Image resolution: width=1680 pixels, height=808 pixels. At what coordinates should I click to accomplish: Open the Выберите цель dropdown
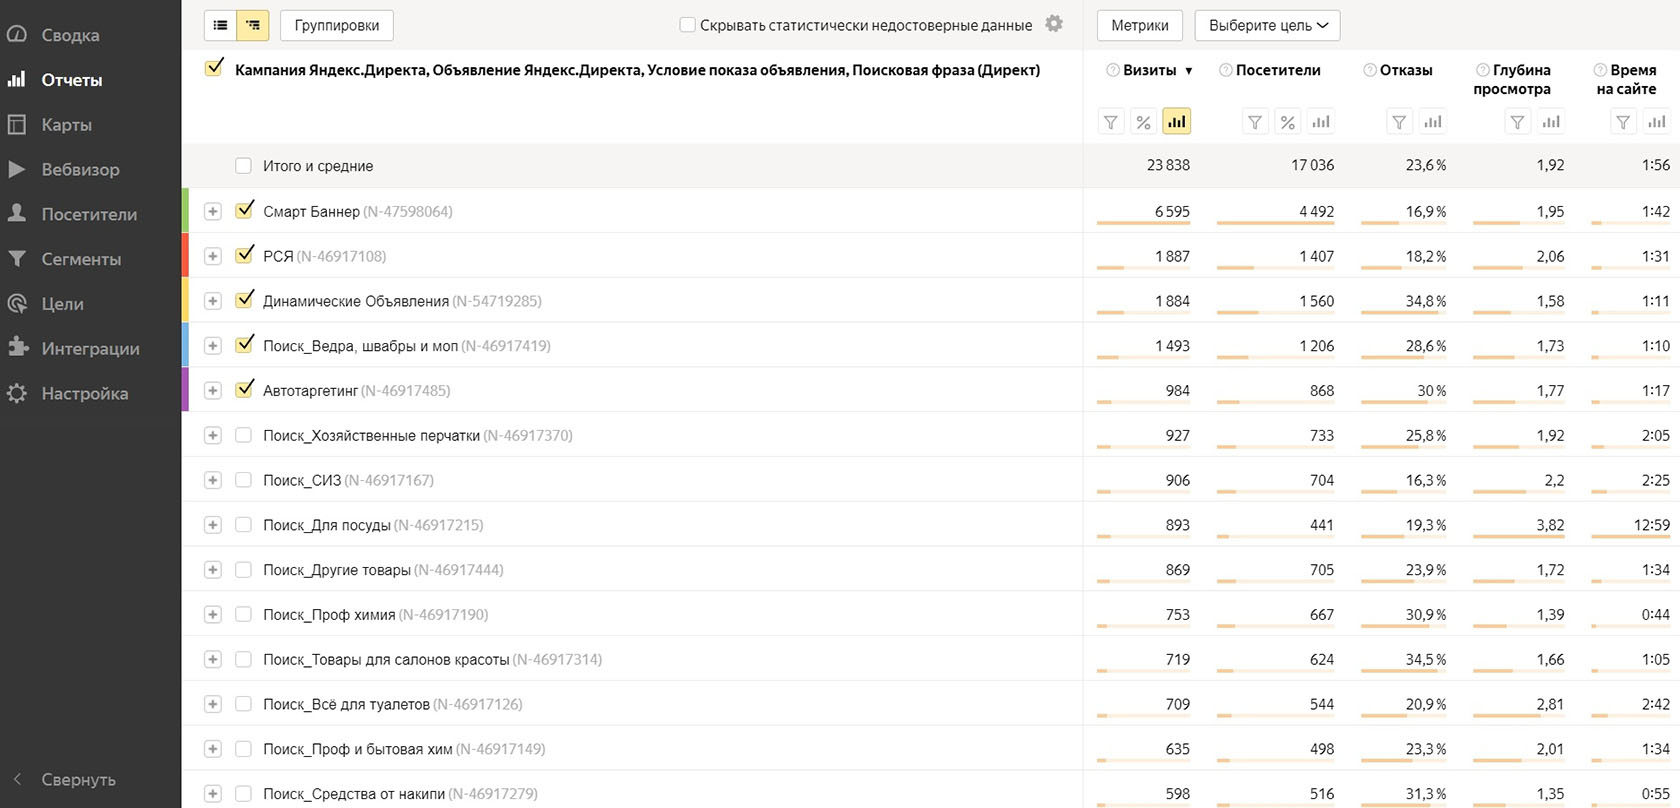pos(1267,25)
